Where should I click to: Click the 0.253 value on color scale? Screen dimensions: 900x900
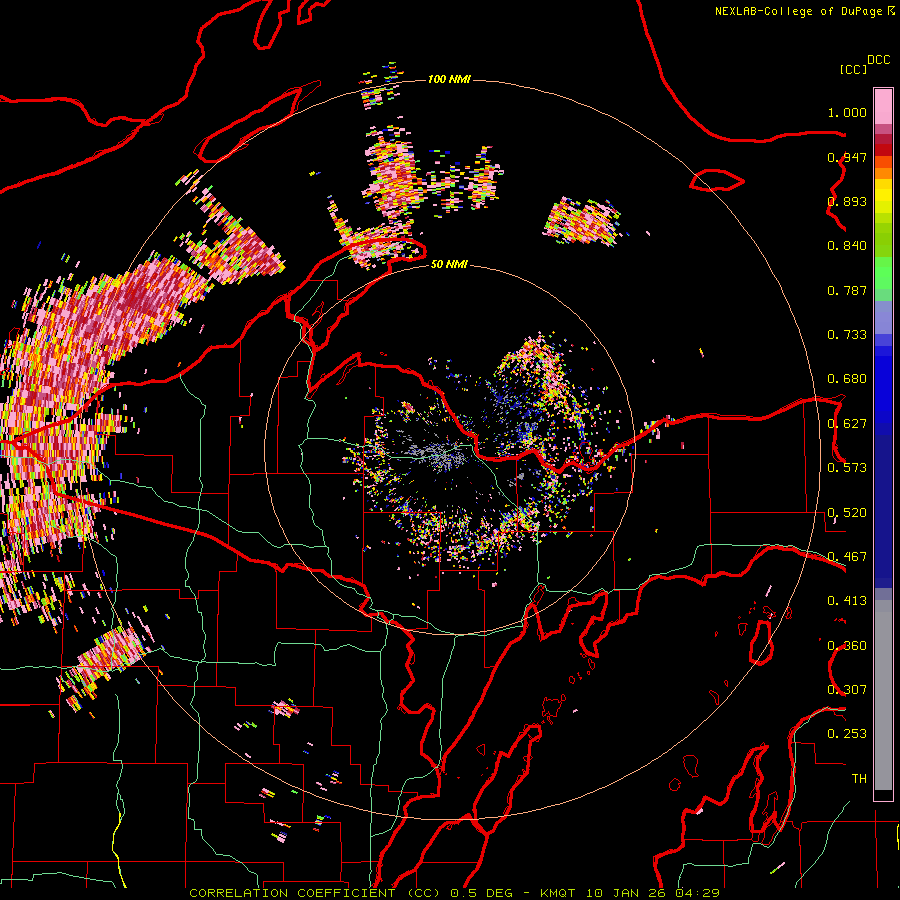coord(847,734)
